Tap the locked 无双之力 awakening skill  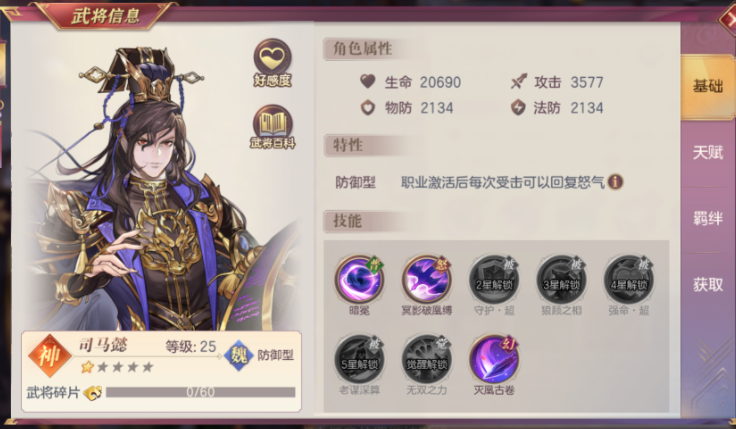click(427, 360)
